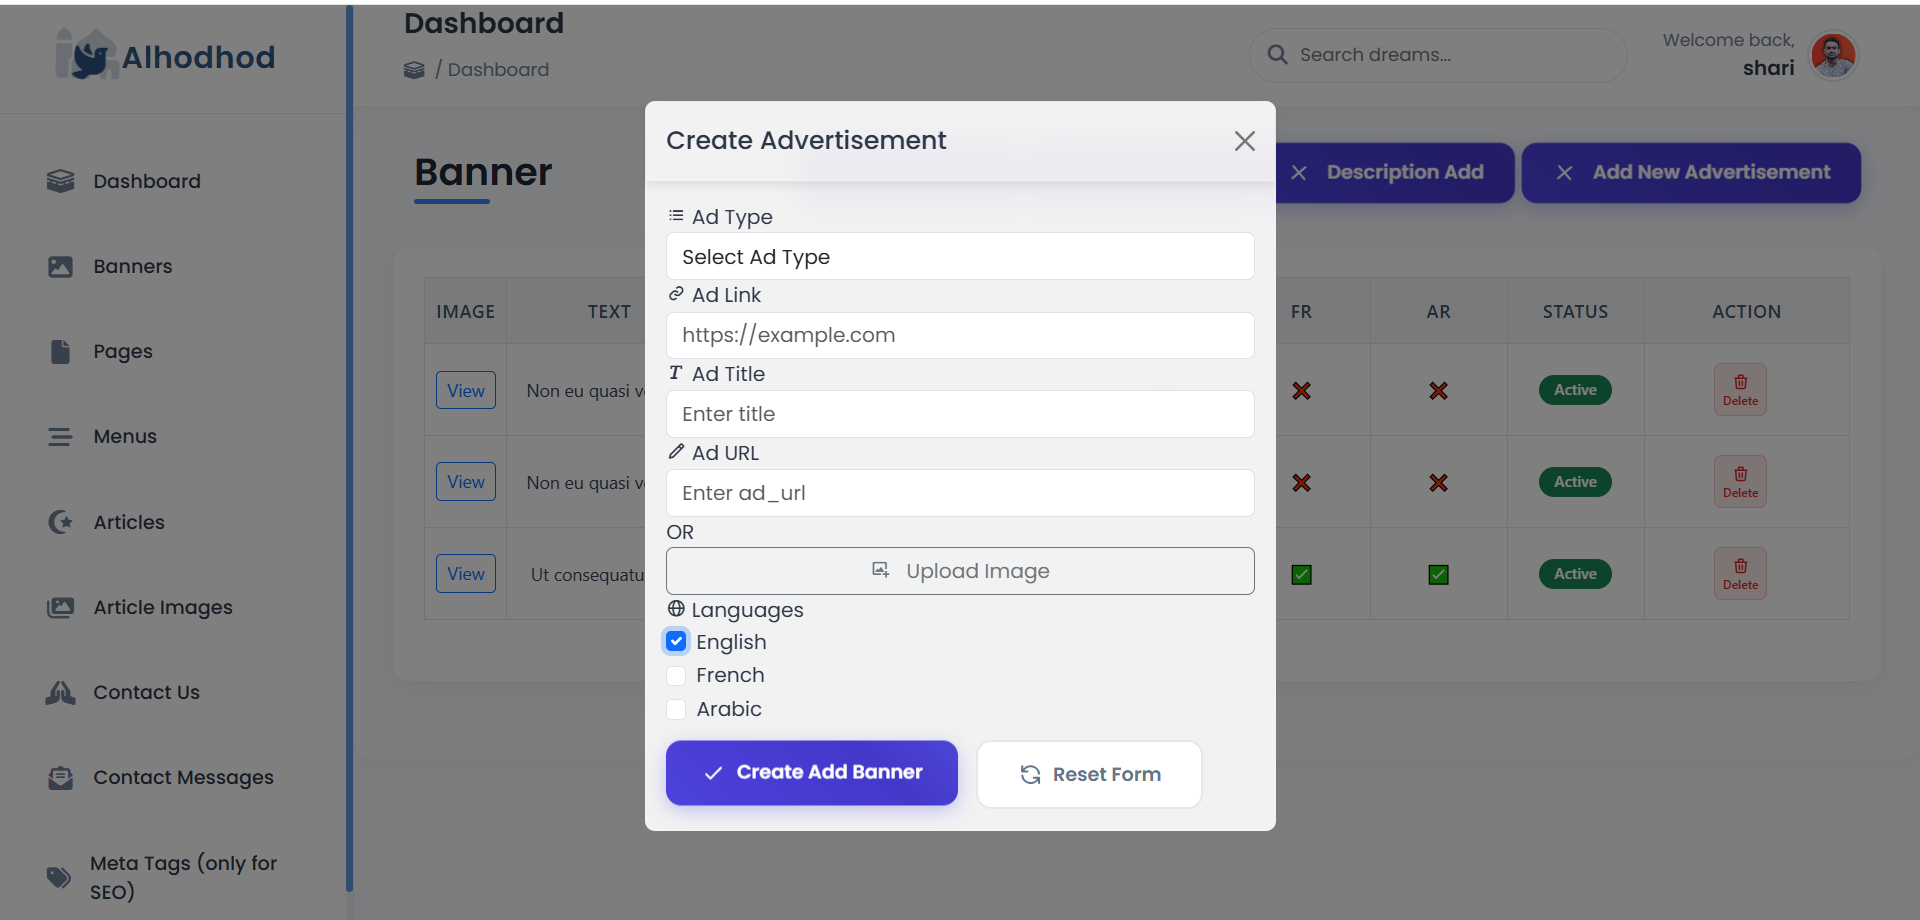Click the Articles moon-star icon in sidebar
The image size is (1920, 920).
pos(60,522)
